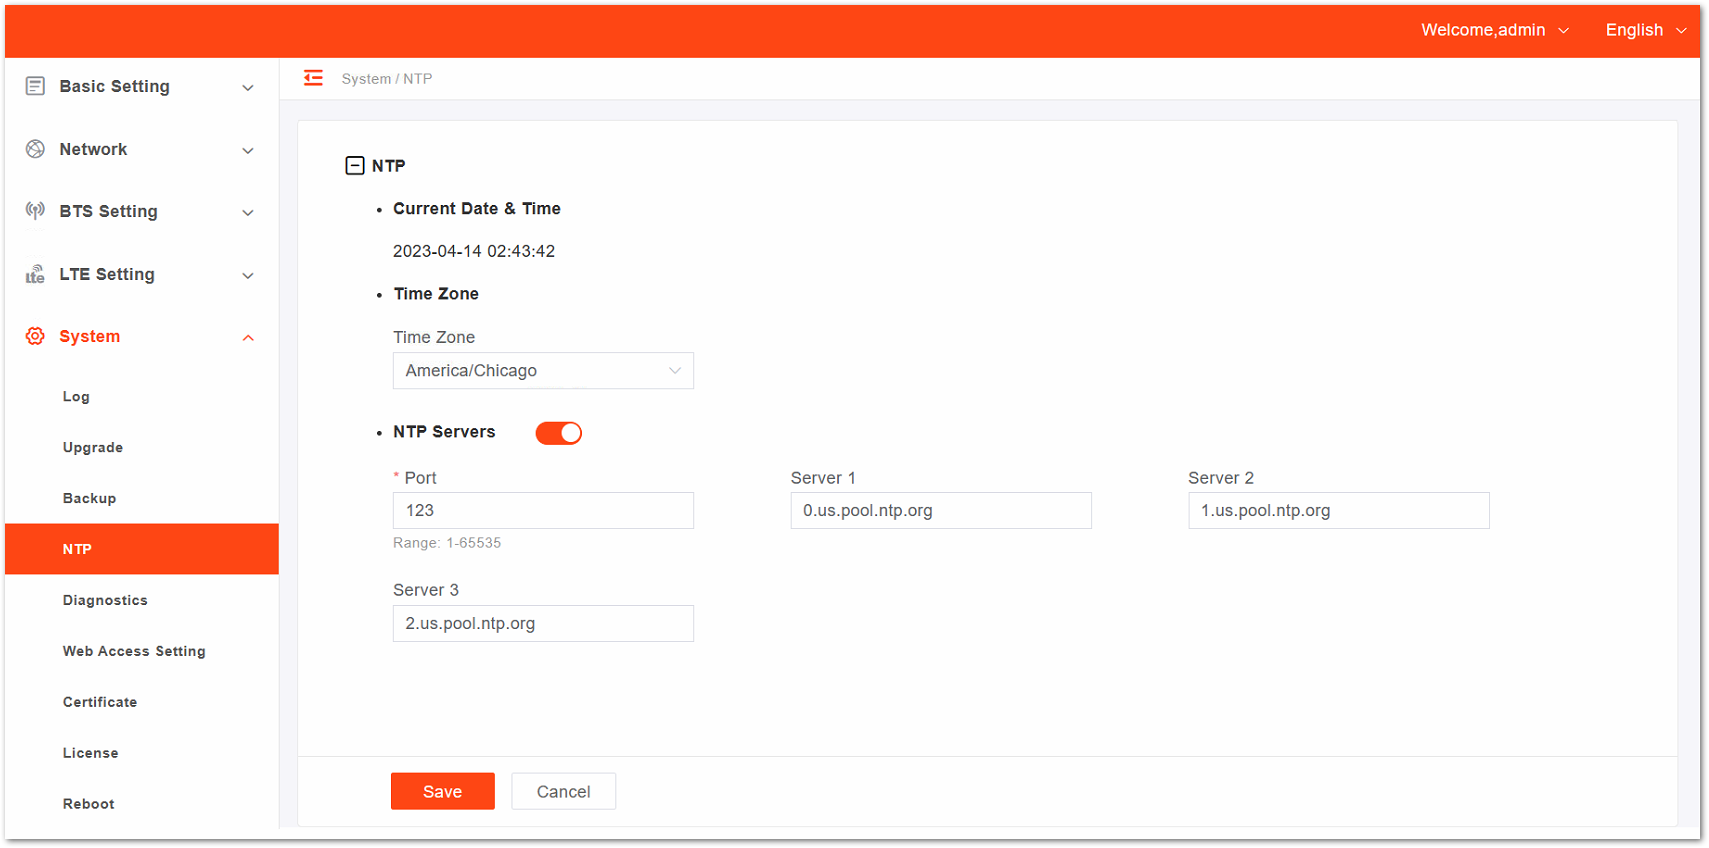The width and height of the screenshot is (1709, 848).
Task: Click the Server 1 input field
Action: tap(941, 510)
